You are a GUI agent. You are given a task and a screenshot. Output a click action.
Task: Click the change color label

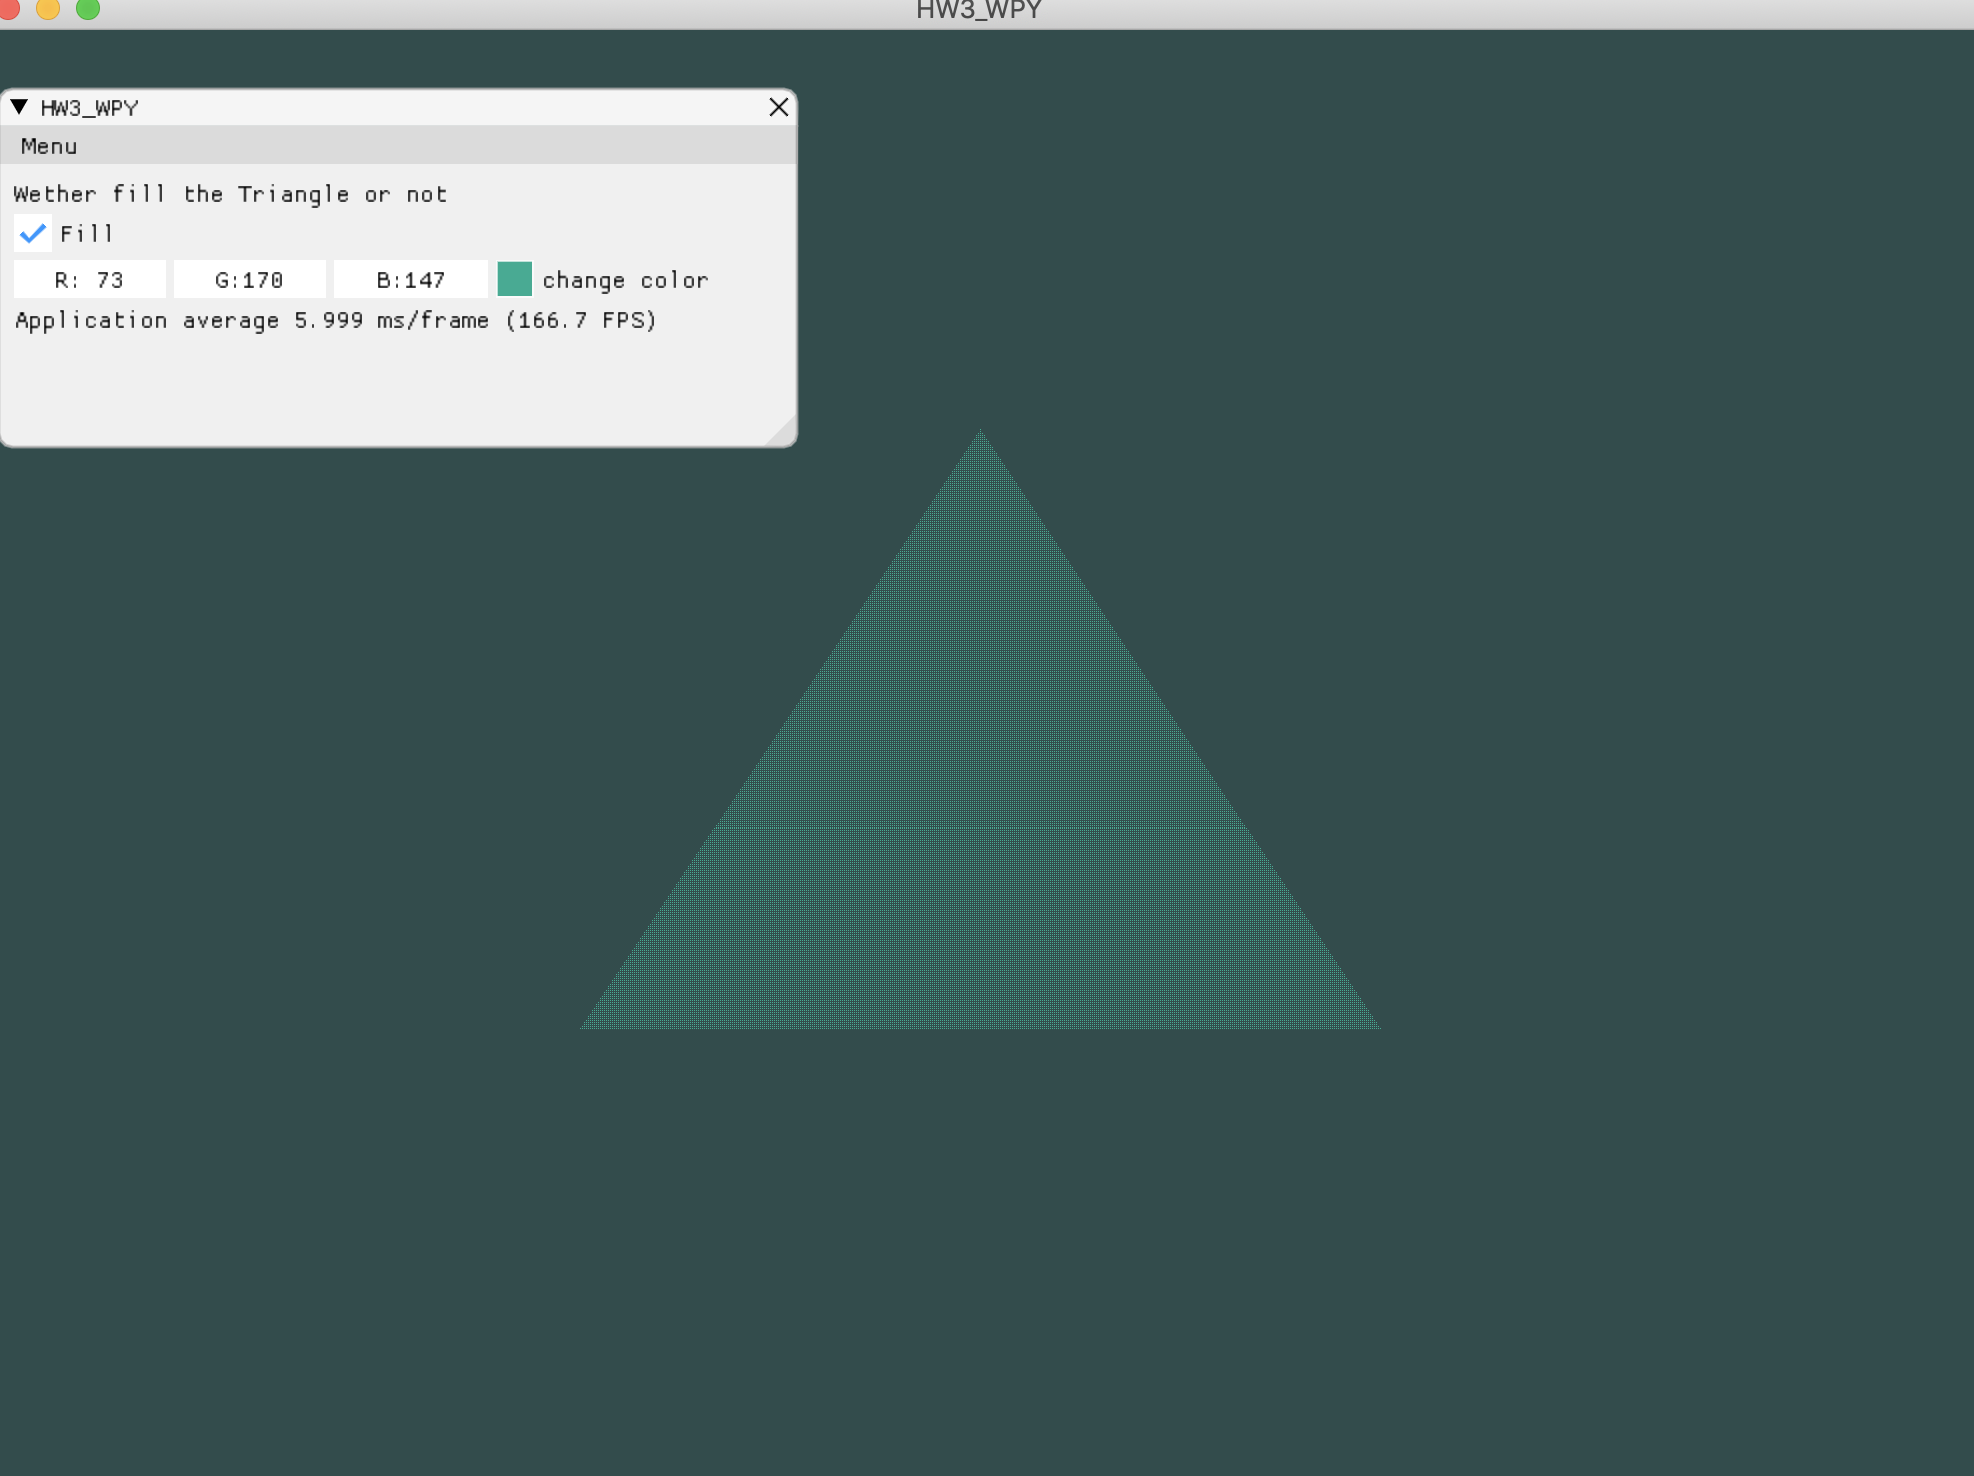click(625, 280)
